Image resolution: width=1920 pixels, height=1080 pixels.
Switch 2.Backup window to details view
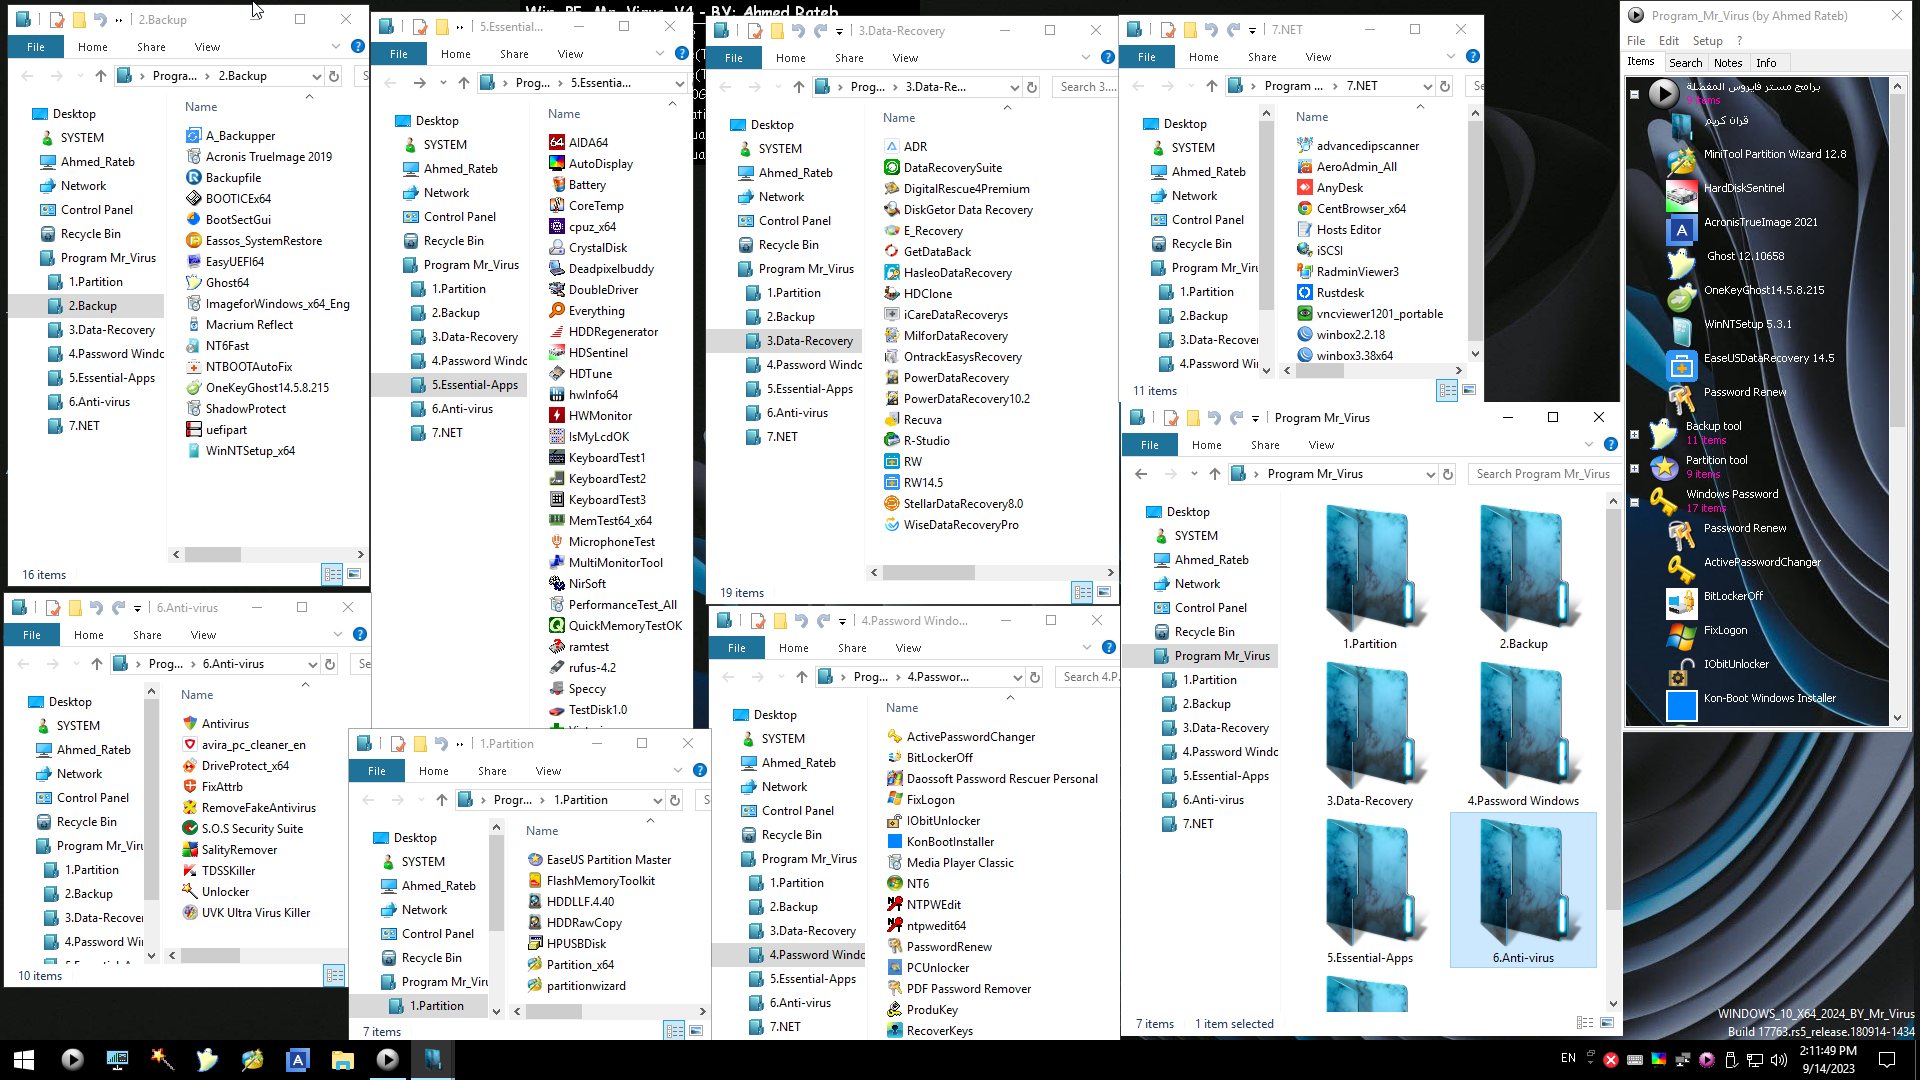pos(332,574)
